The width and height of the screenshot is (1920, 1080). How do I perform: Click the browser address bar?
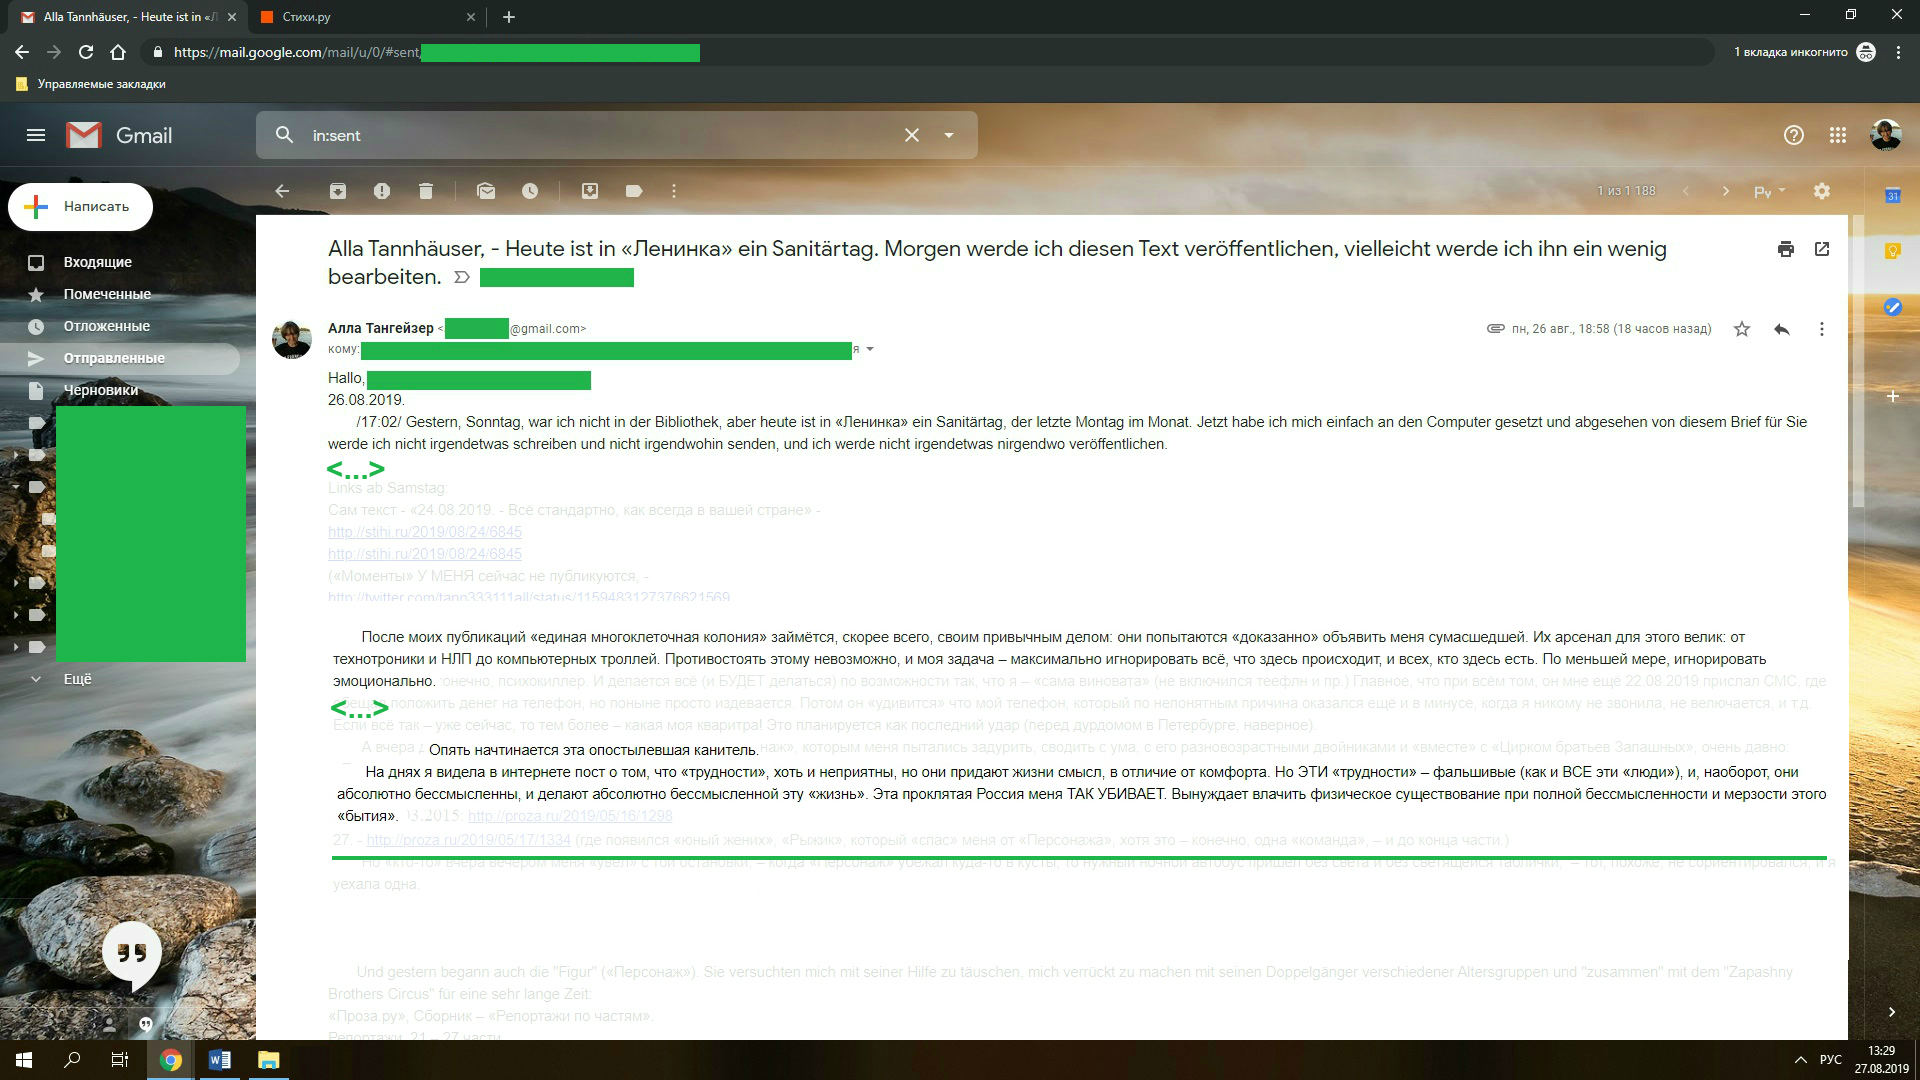[x=930, y=52]
